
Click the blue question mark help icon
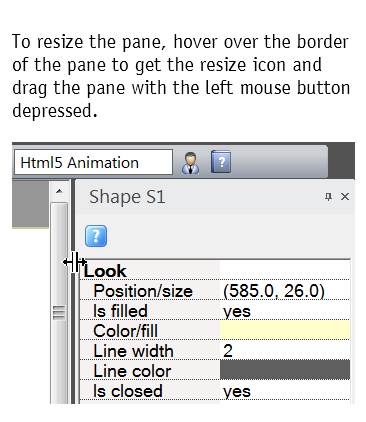pos(96,236)
